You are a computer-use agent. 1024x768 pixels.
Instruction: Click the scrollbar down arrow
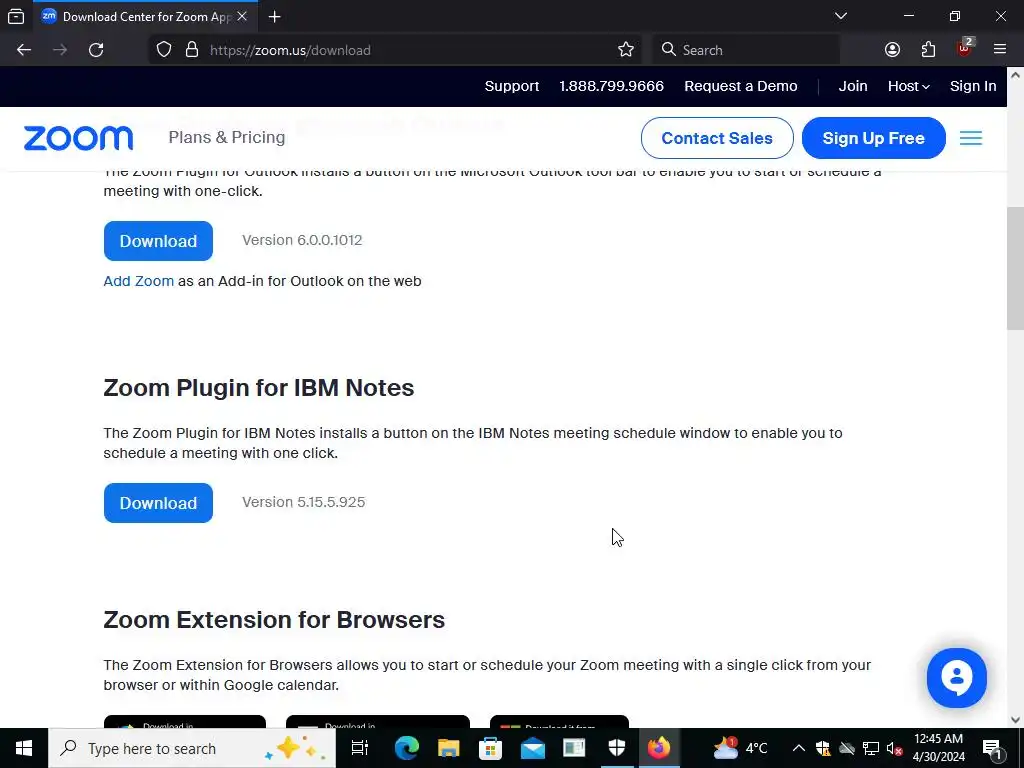[1015, 720]
